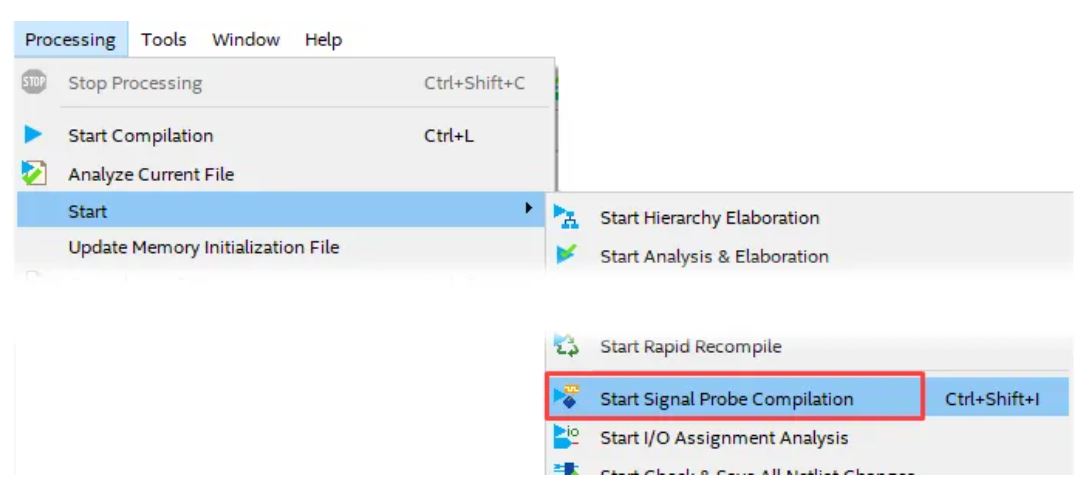Screen dimensions: 1089x494
Task: Click the Start I/O Assignment Analysis icon
Action: click(x=567, y=438)
